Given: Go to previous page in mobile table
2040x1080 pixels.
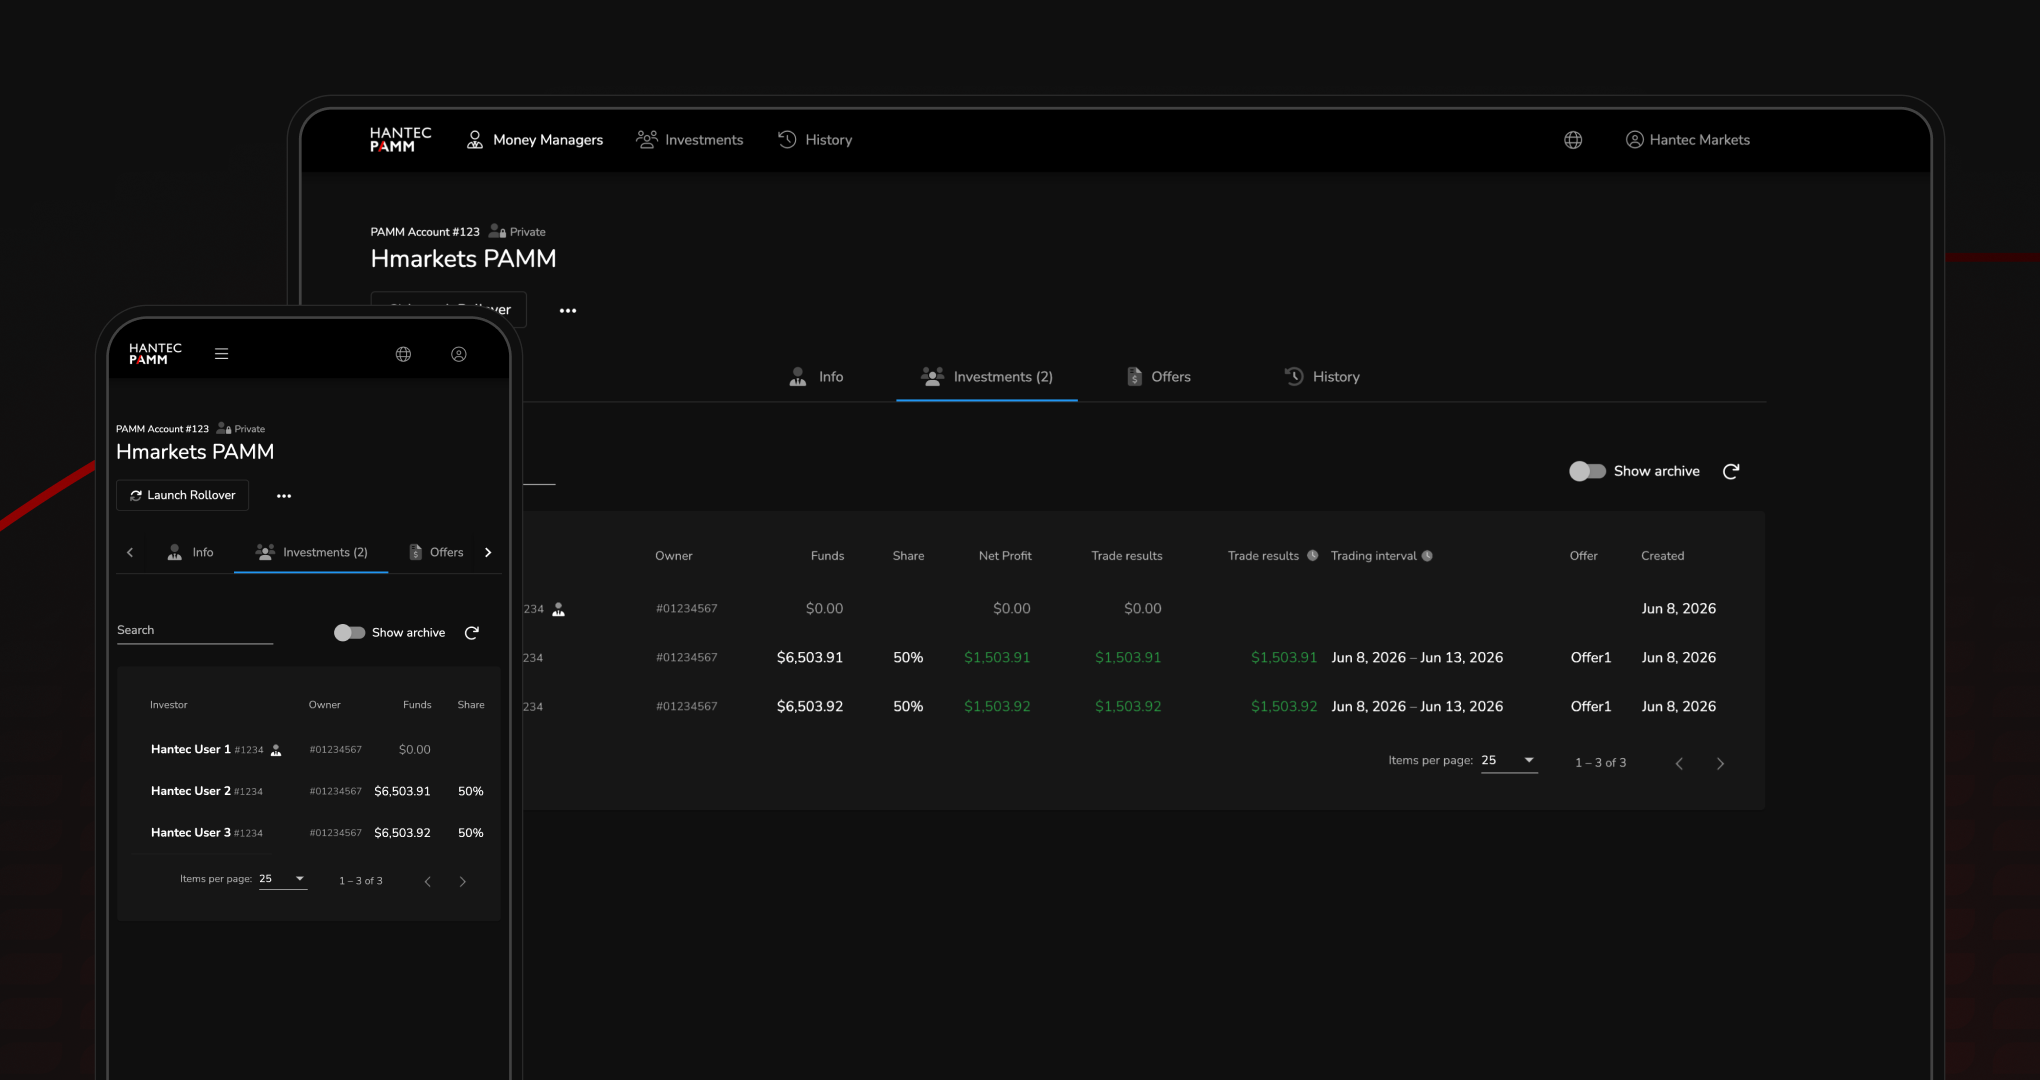Looking at the screenshot, I should 428,881.
